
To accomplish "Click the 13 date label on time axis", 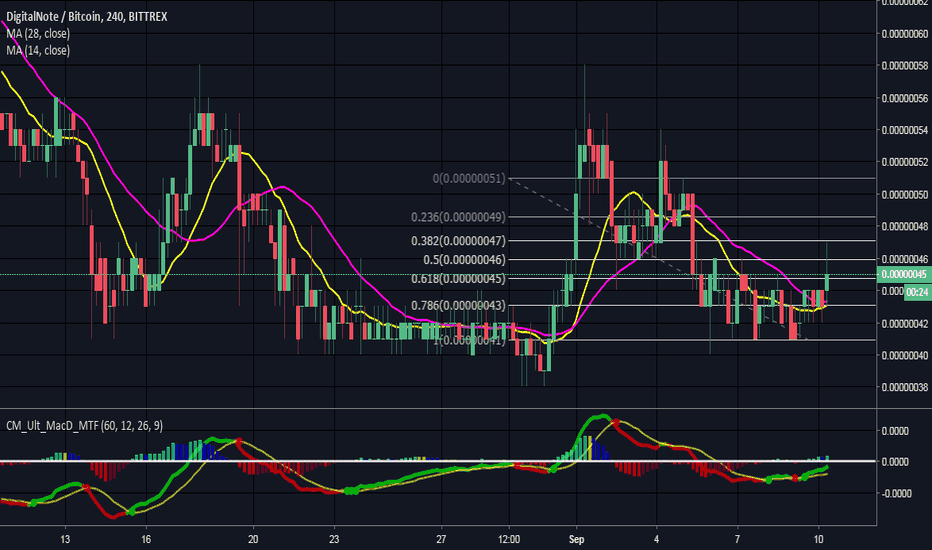I will click(x=65, y=539).
